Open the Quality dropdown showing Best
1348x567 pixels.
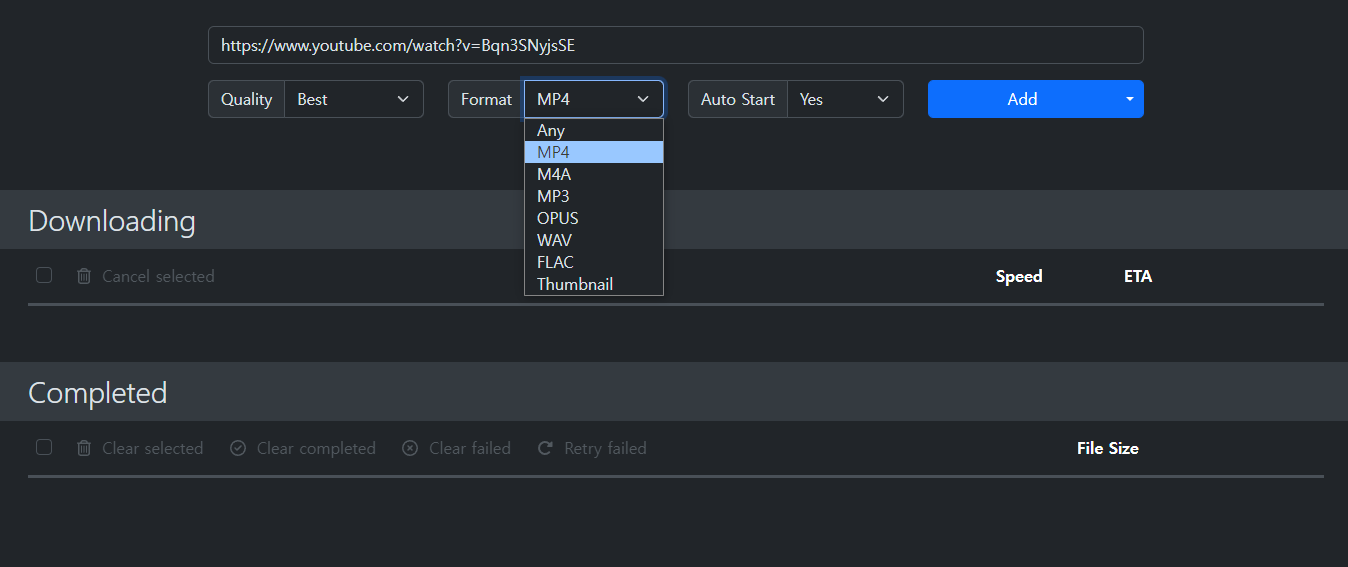click(x=354, y=99)
